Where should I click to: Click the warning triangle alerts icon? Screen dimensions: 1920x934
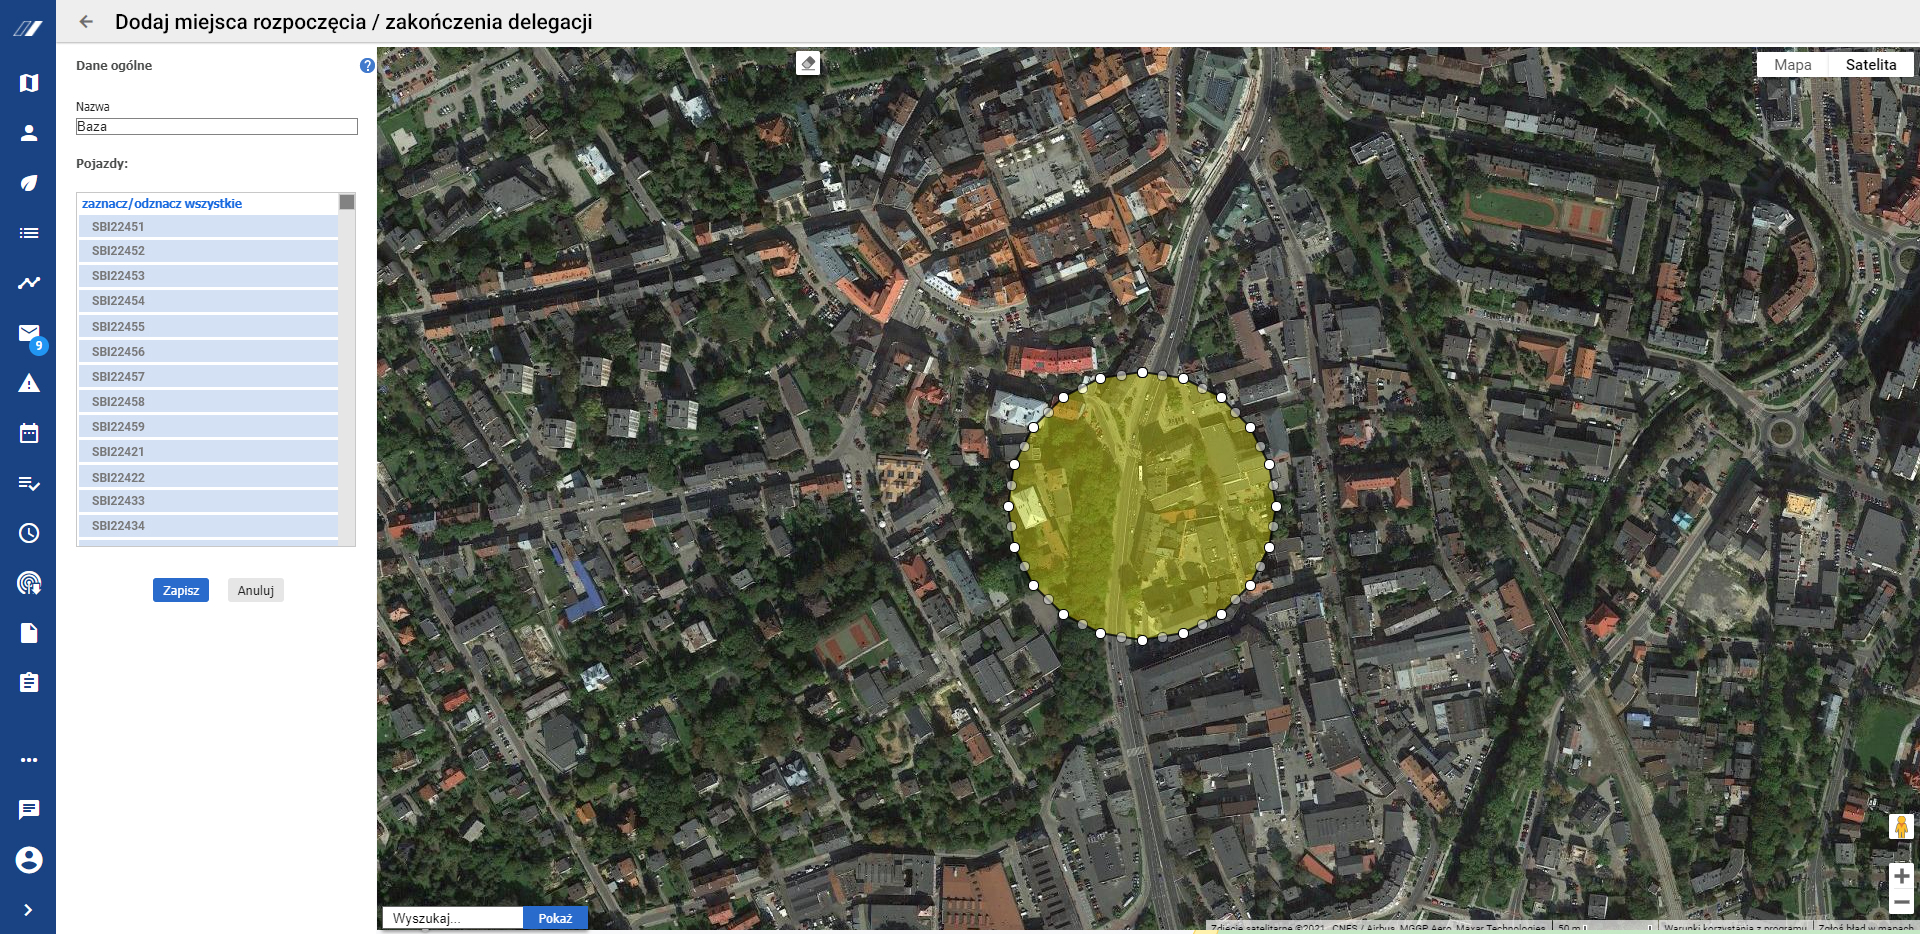[29, 384]
